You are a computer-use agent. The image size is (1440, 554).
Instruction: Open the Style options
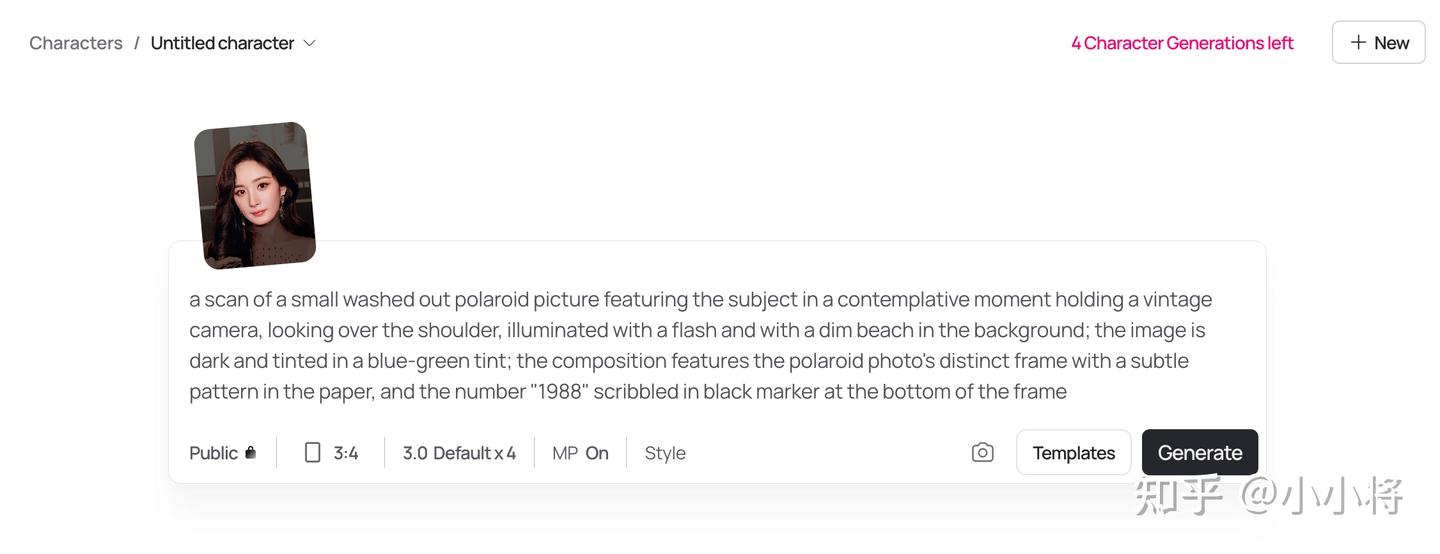665,453
